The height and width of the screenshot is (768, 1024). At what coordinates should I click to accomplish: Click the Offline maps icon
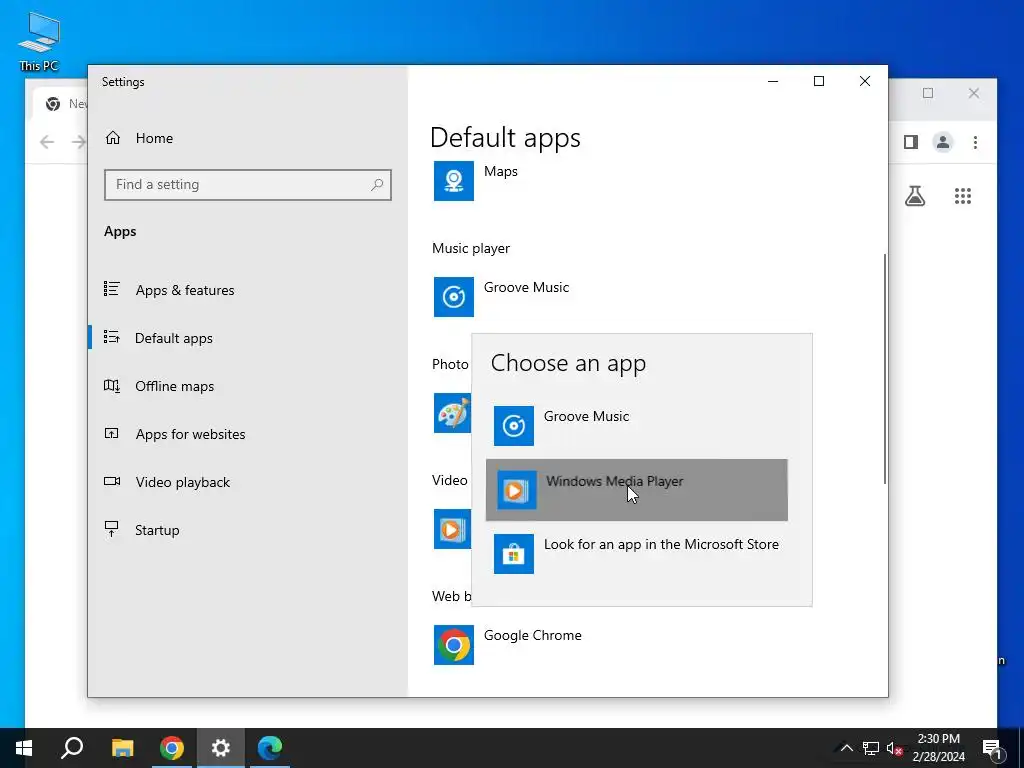[112, 385]
